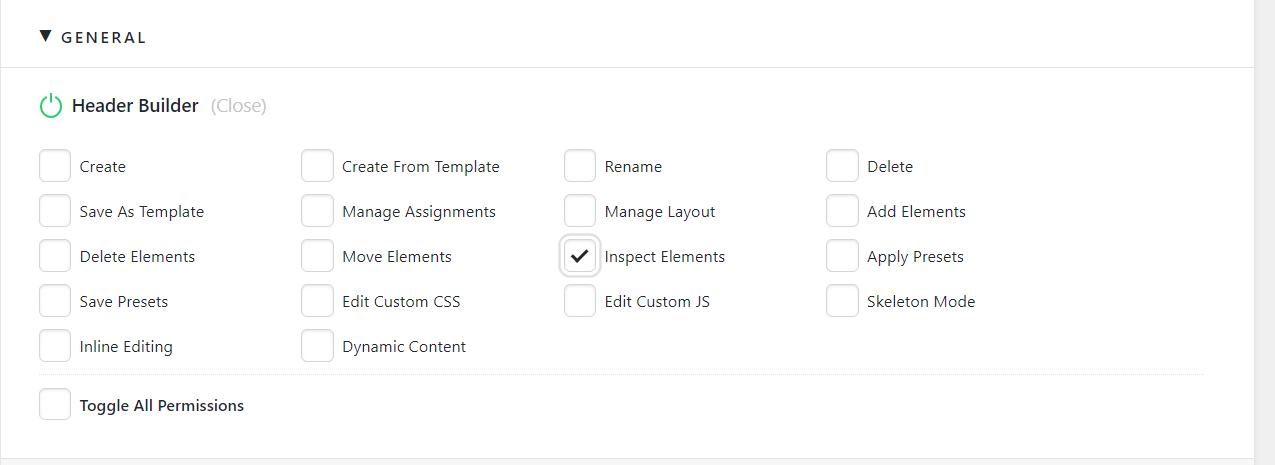
Task: Enable the Edit Custom JS checkbox
Action: pos(580,301)
